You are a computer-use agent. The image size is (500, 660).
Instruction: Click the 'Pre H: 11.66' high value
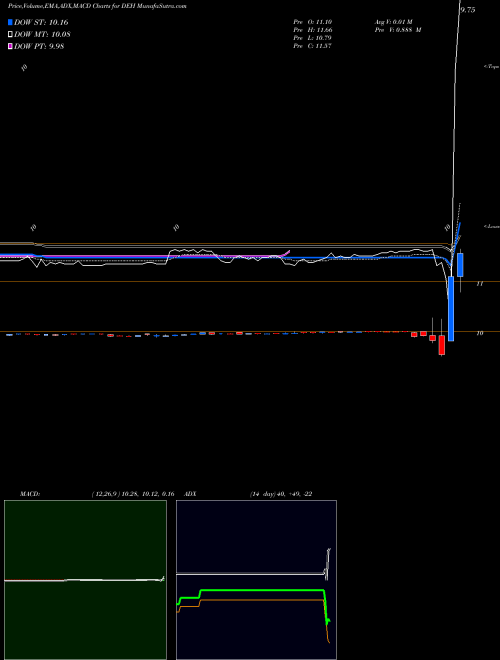(x=313, y=30)
